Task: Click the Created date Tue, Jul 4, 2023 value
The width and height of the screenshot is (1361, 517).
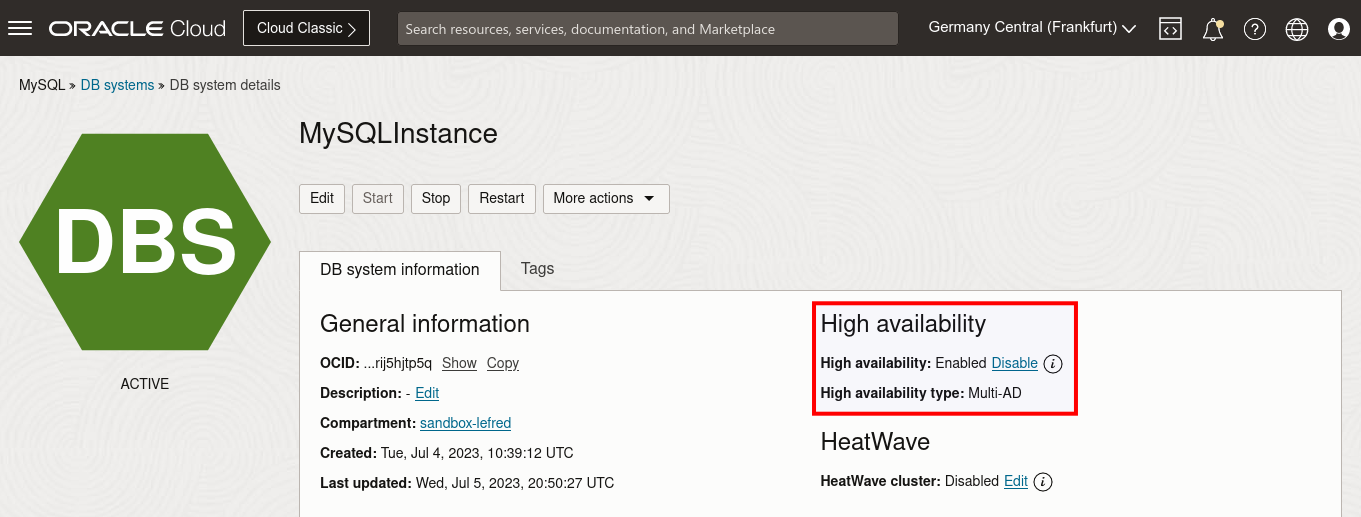Action: pyautogui.click(x=477, y=453)
